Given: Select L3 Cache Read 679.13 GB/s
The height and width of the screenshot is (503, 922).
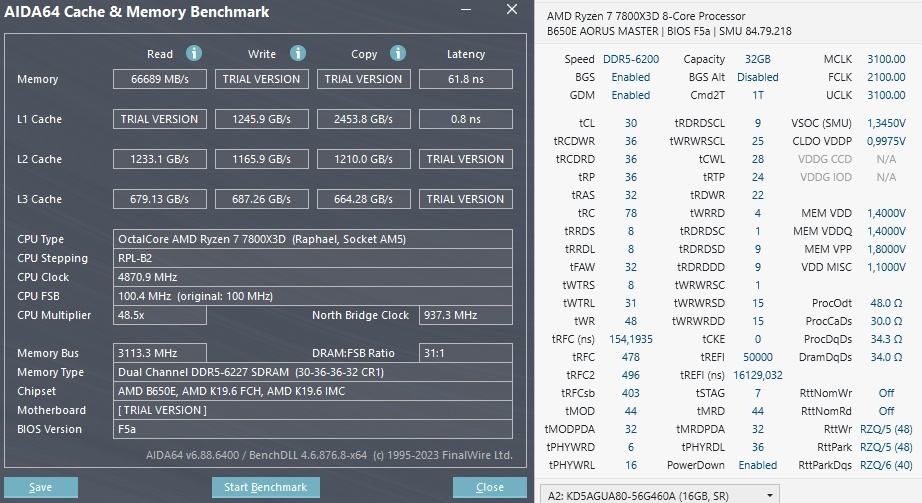Looking at the screenshot, I should pyautogui.click(x=160, y=199).
